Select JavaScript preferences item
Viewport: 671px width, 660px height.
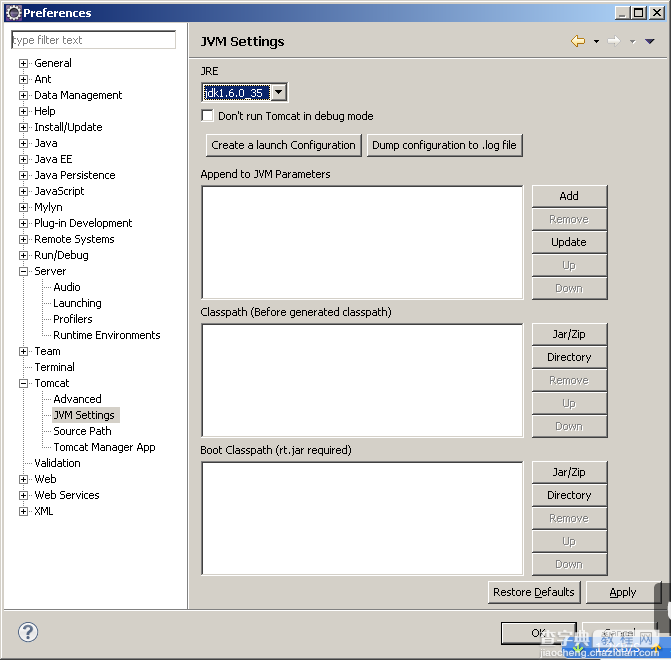59,191
